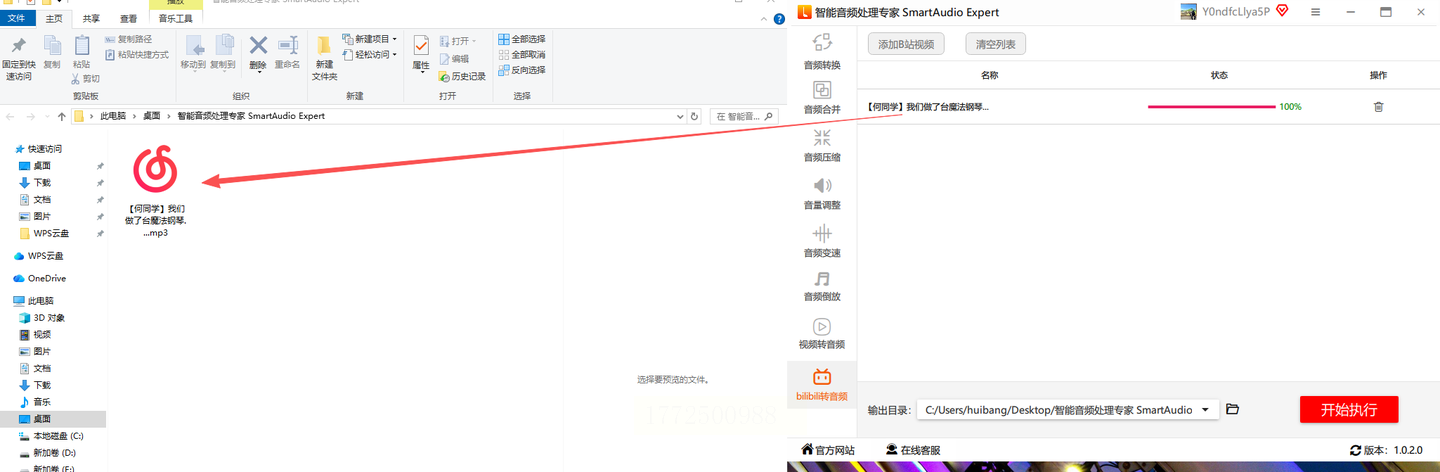The height and width of the screenshot is (472, 1440).
Task: Click 桌面 in the address breadcrumb
Action: tap(152, 116)
